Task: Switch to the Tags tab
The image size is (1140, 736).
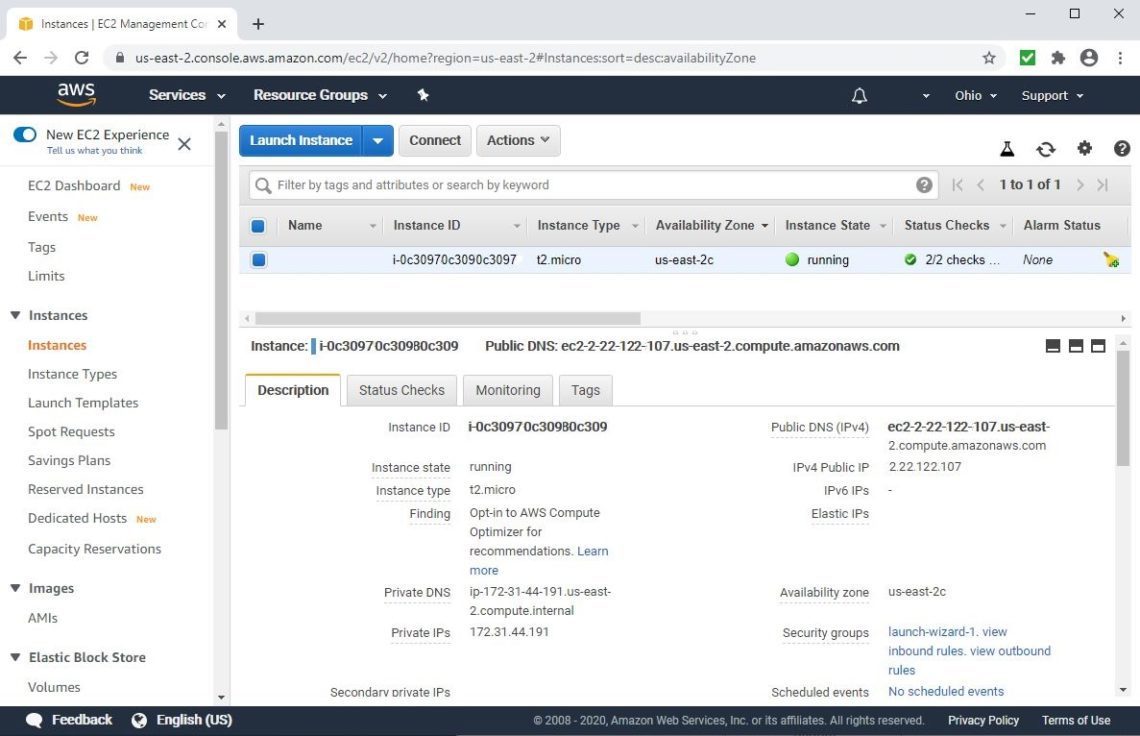Action: tap(585, 390)
